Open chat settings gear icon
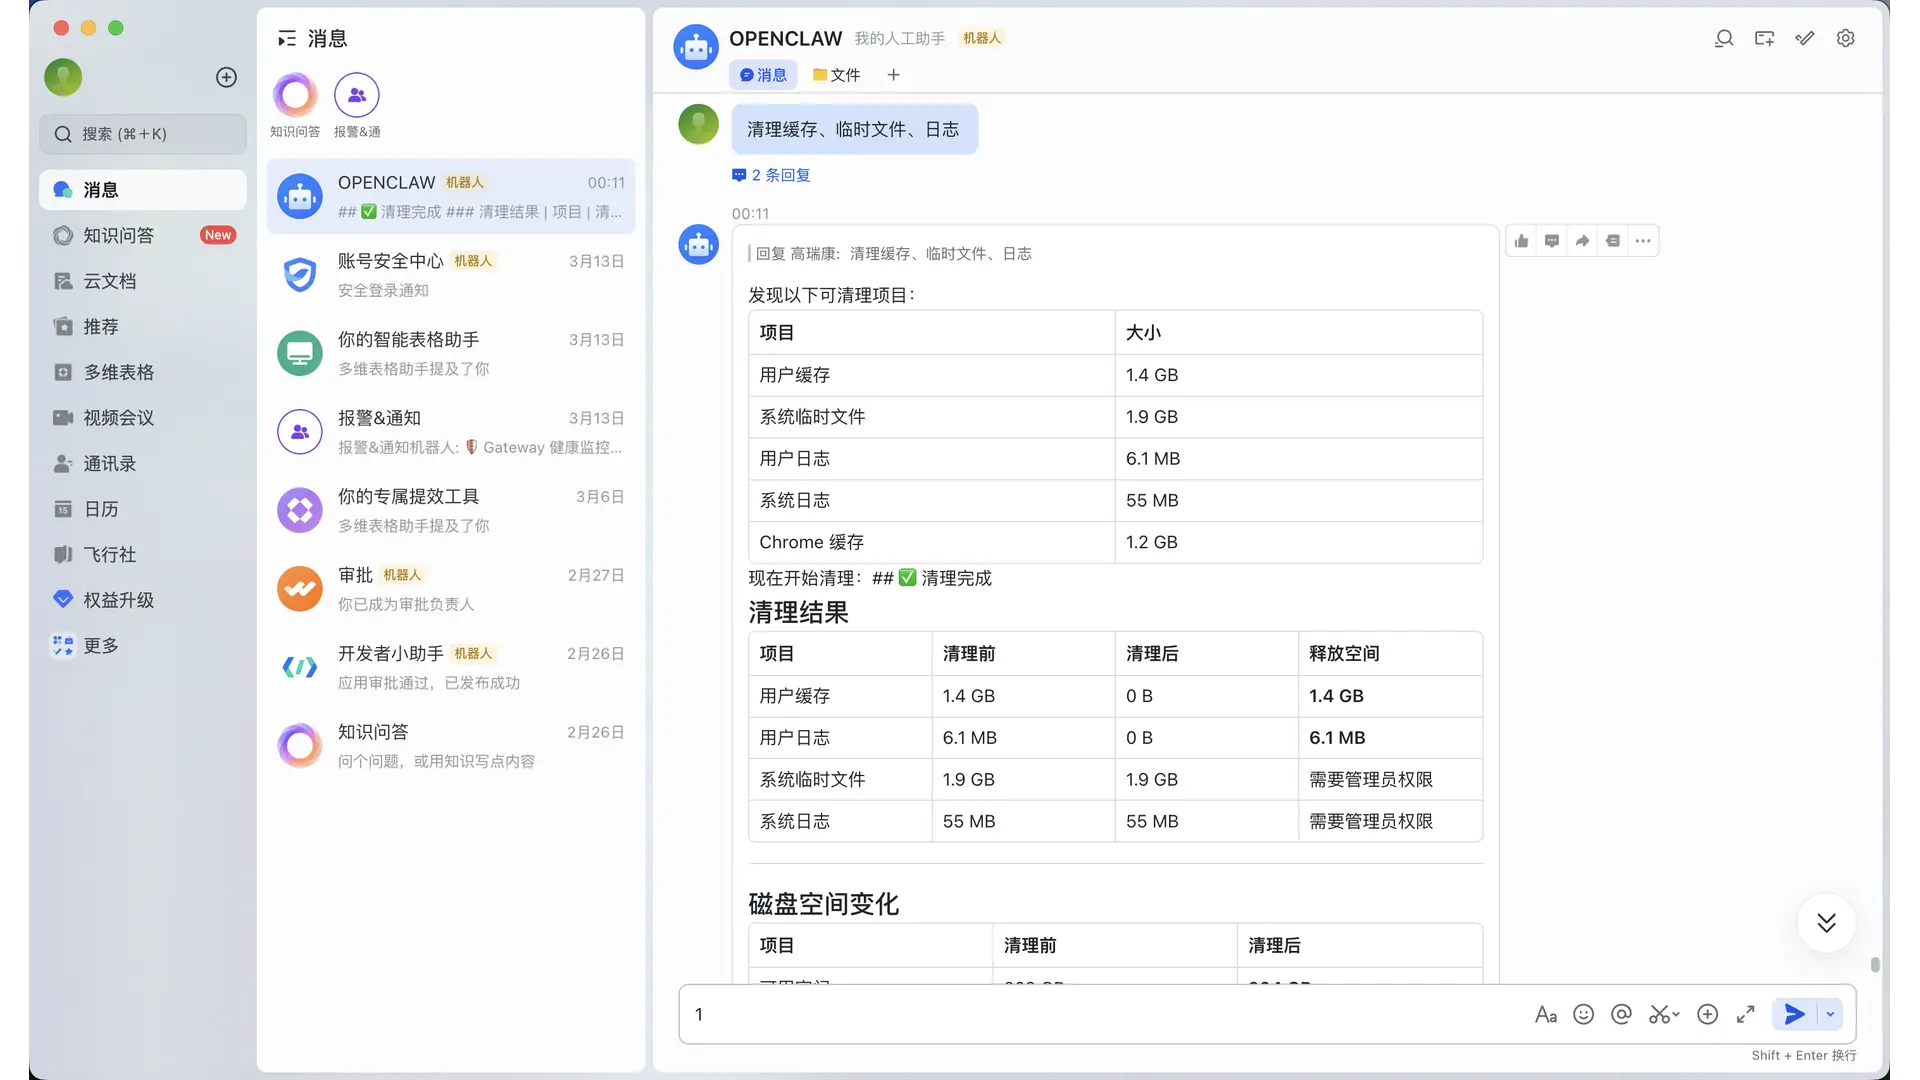Viewport: 1920px width, 1080px height. [x=1845, y=38]
